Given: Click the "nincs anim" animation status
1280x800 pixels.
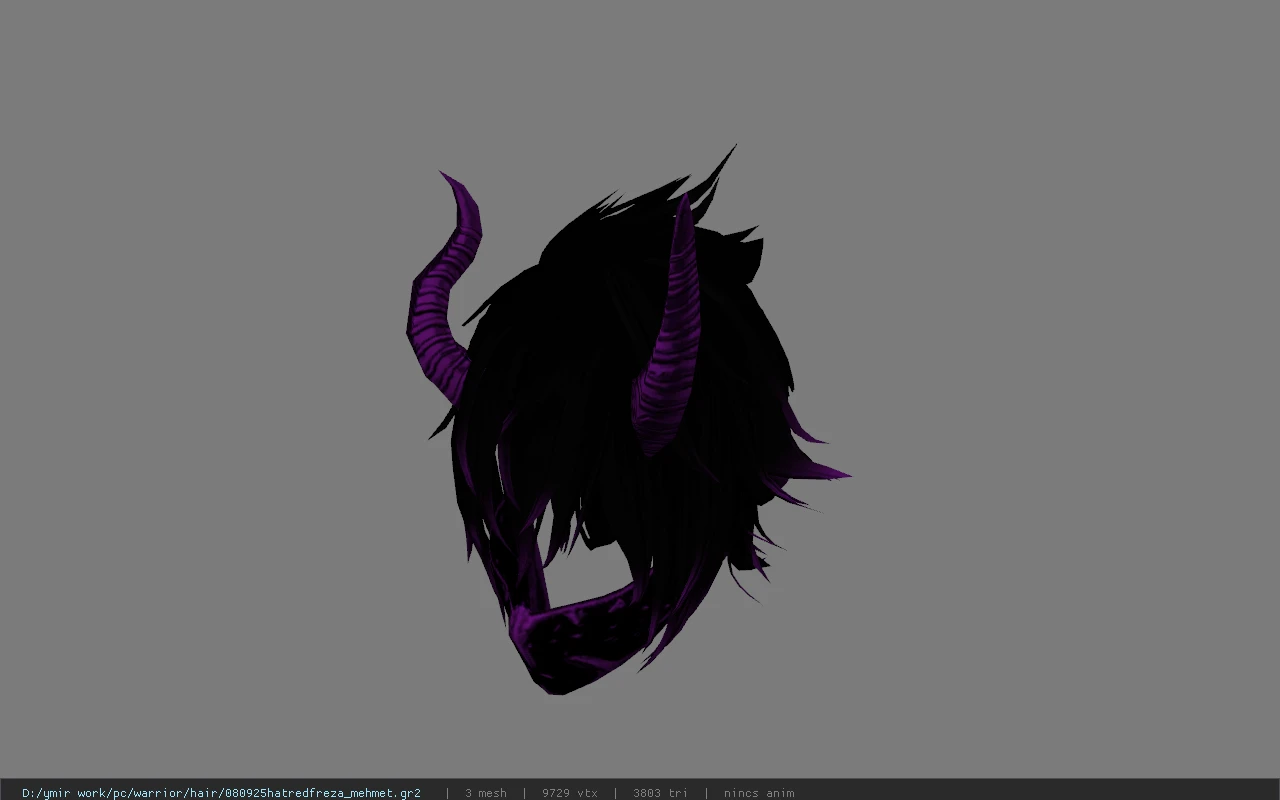Looking at the screenshot, I should [759, 793].
